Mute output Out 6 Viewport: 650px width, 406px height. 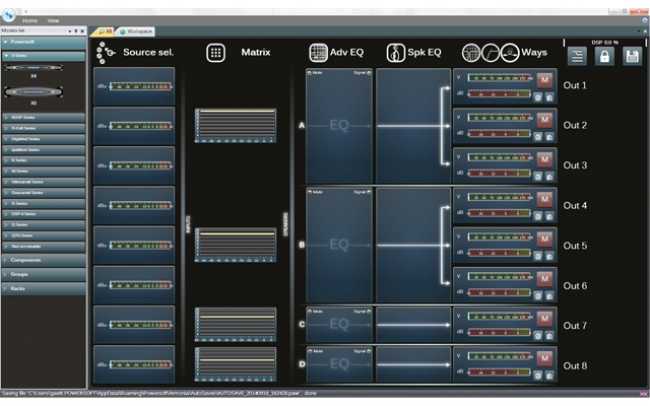[x=545, y=278]
